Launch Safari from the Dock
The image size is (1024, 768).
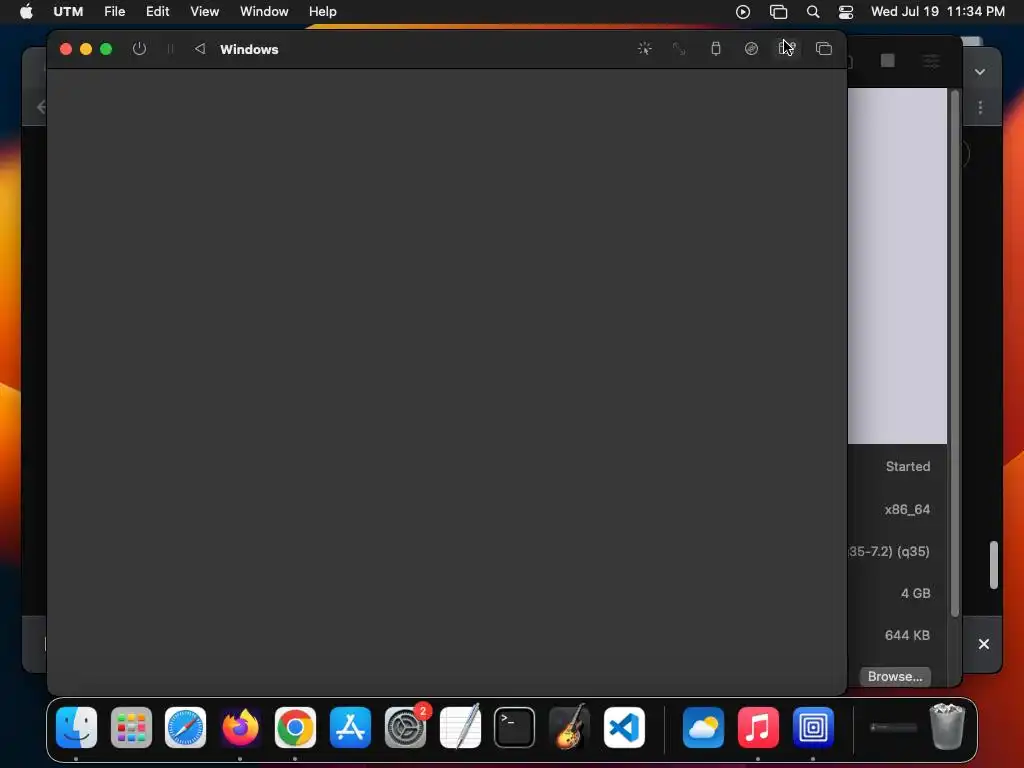coord(185,728)
